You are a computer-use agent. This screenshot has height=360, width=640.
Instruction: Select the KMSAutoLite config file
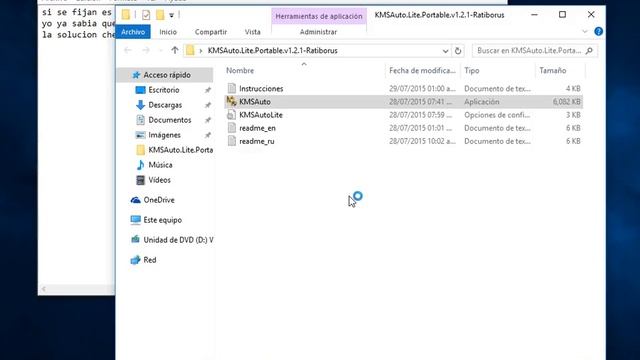pyautogui.click(x=261, y=115)
